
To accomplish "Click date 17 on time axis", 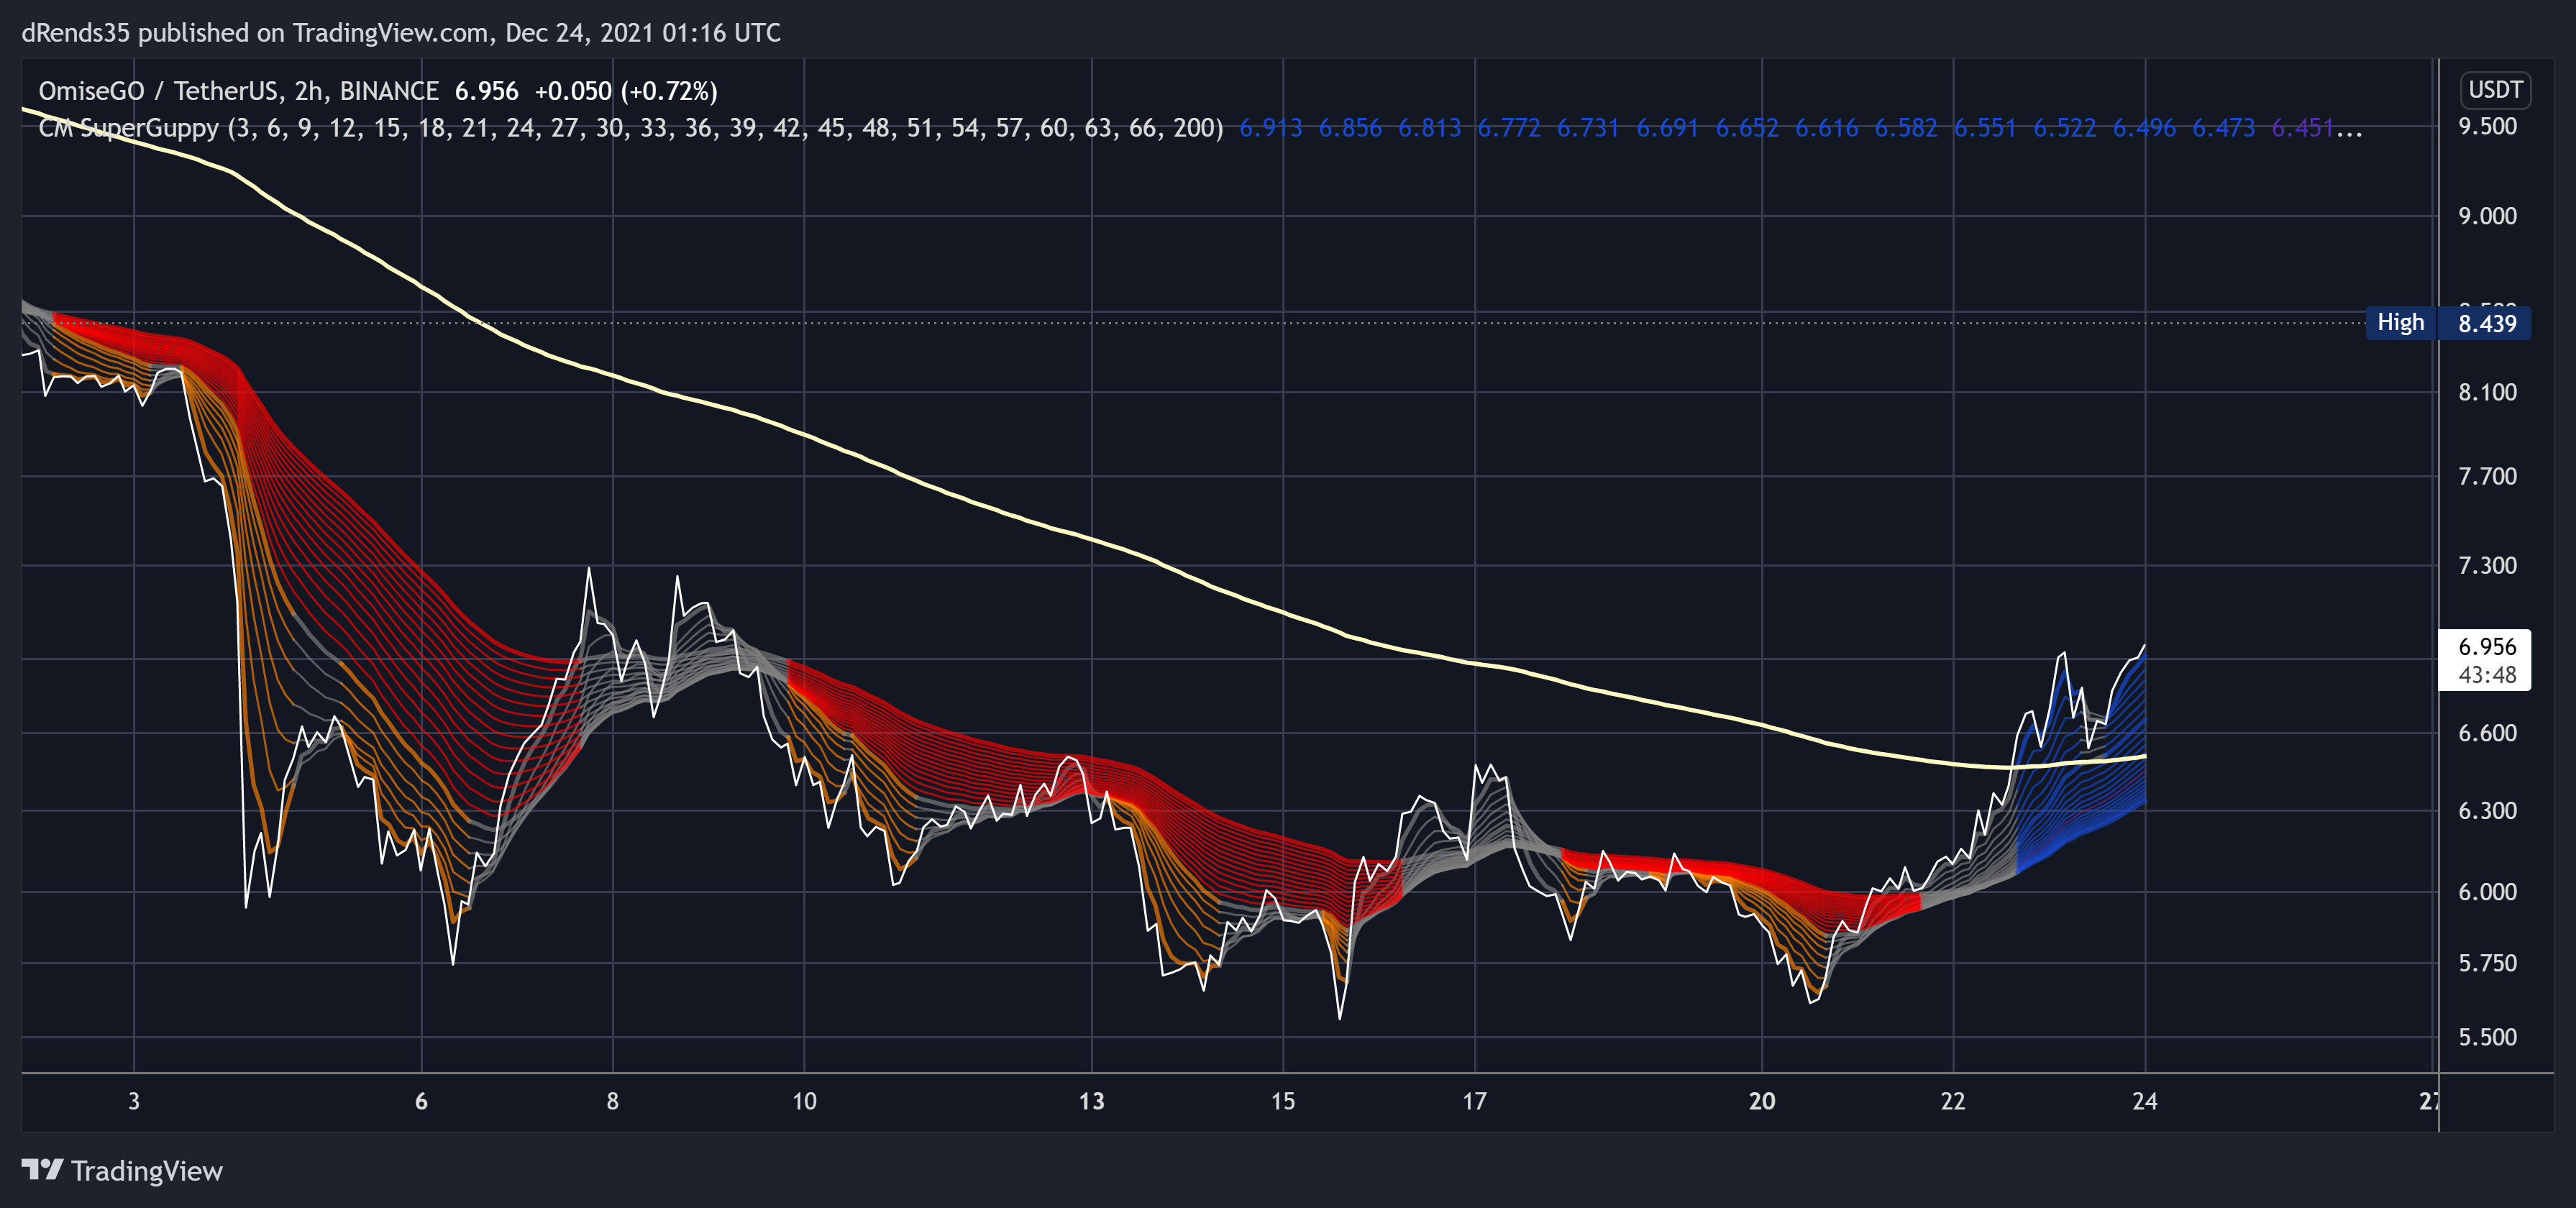I will click(x=1474, y=1101).
